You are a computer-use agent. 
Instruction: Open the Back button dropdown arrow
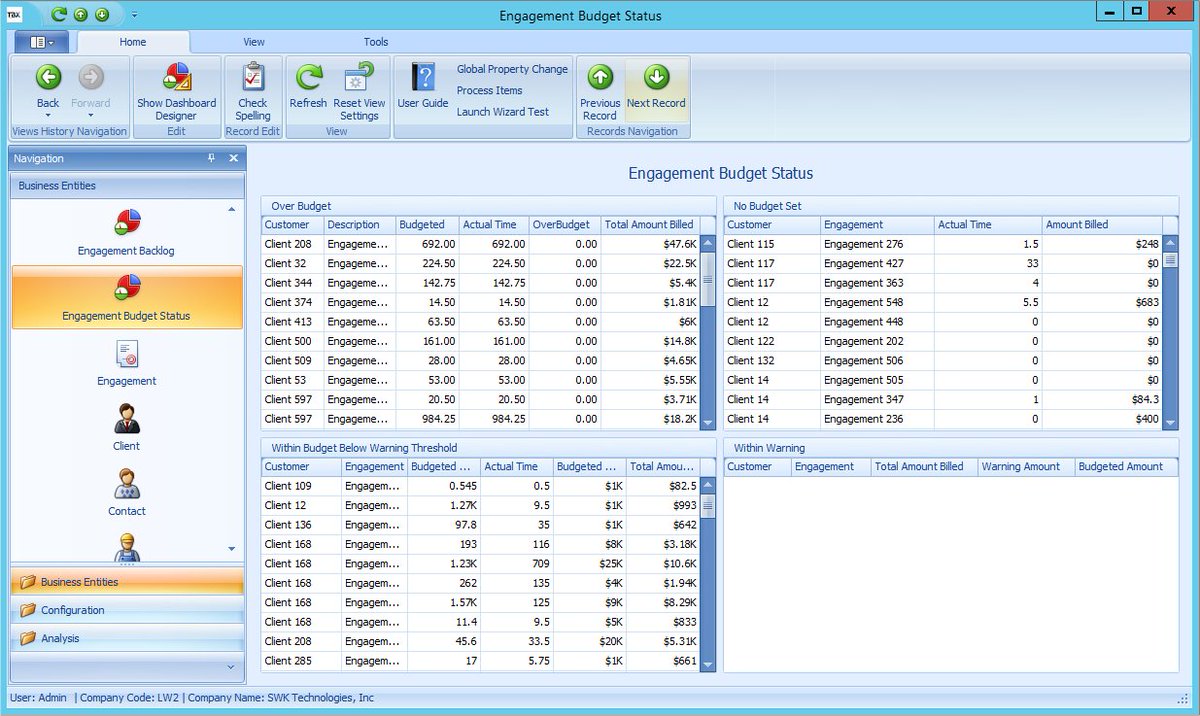point(48,116)
